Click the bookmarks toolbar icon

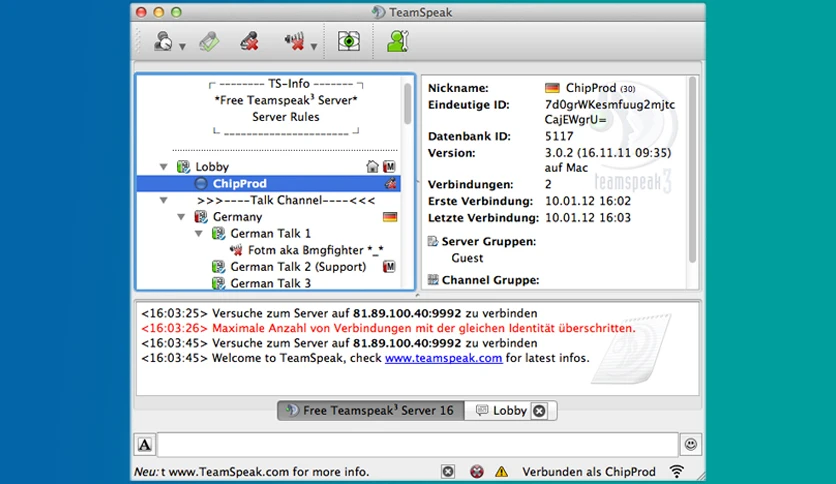209,41
